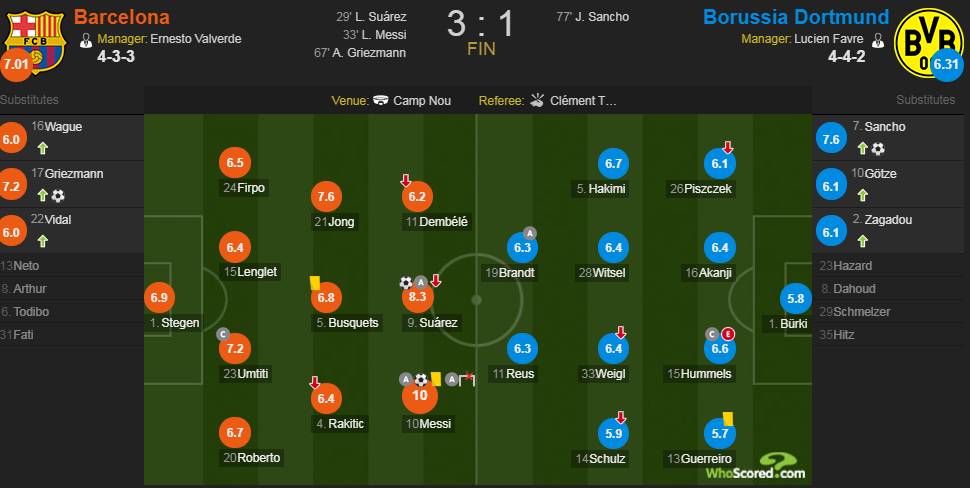Click the substitution arrow above Dembélé
The width and height of the screenshot is (970, 488).
click(406, 181)
